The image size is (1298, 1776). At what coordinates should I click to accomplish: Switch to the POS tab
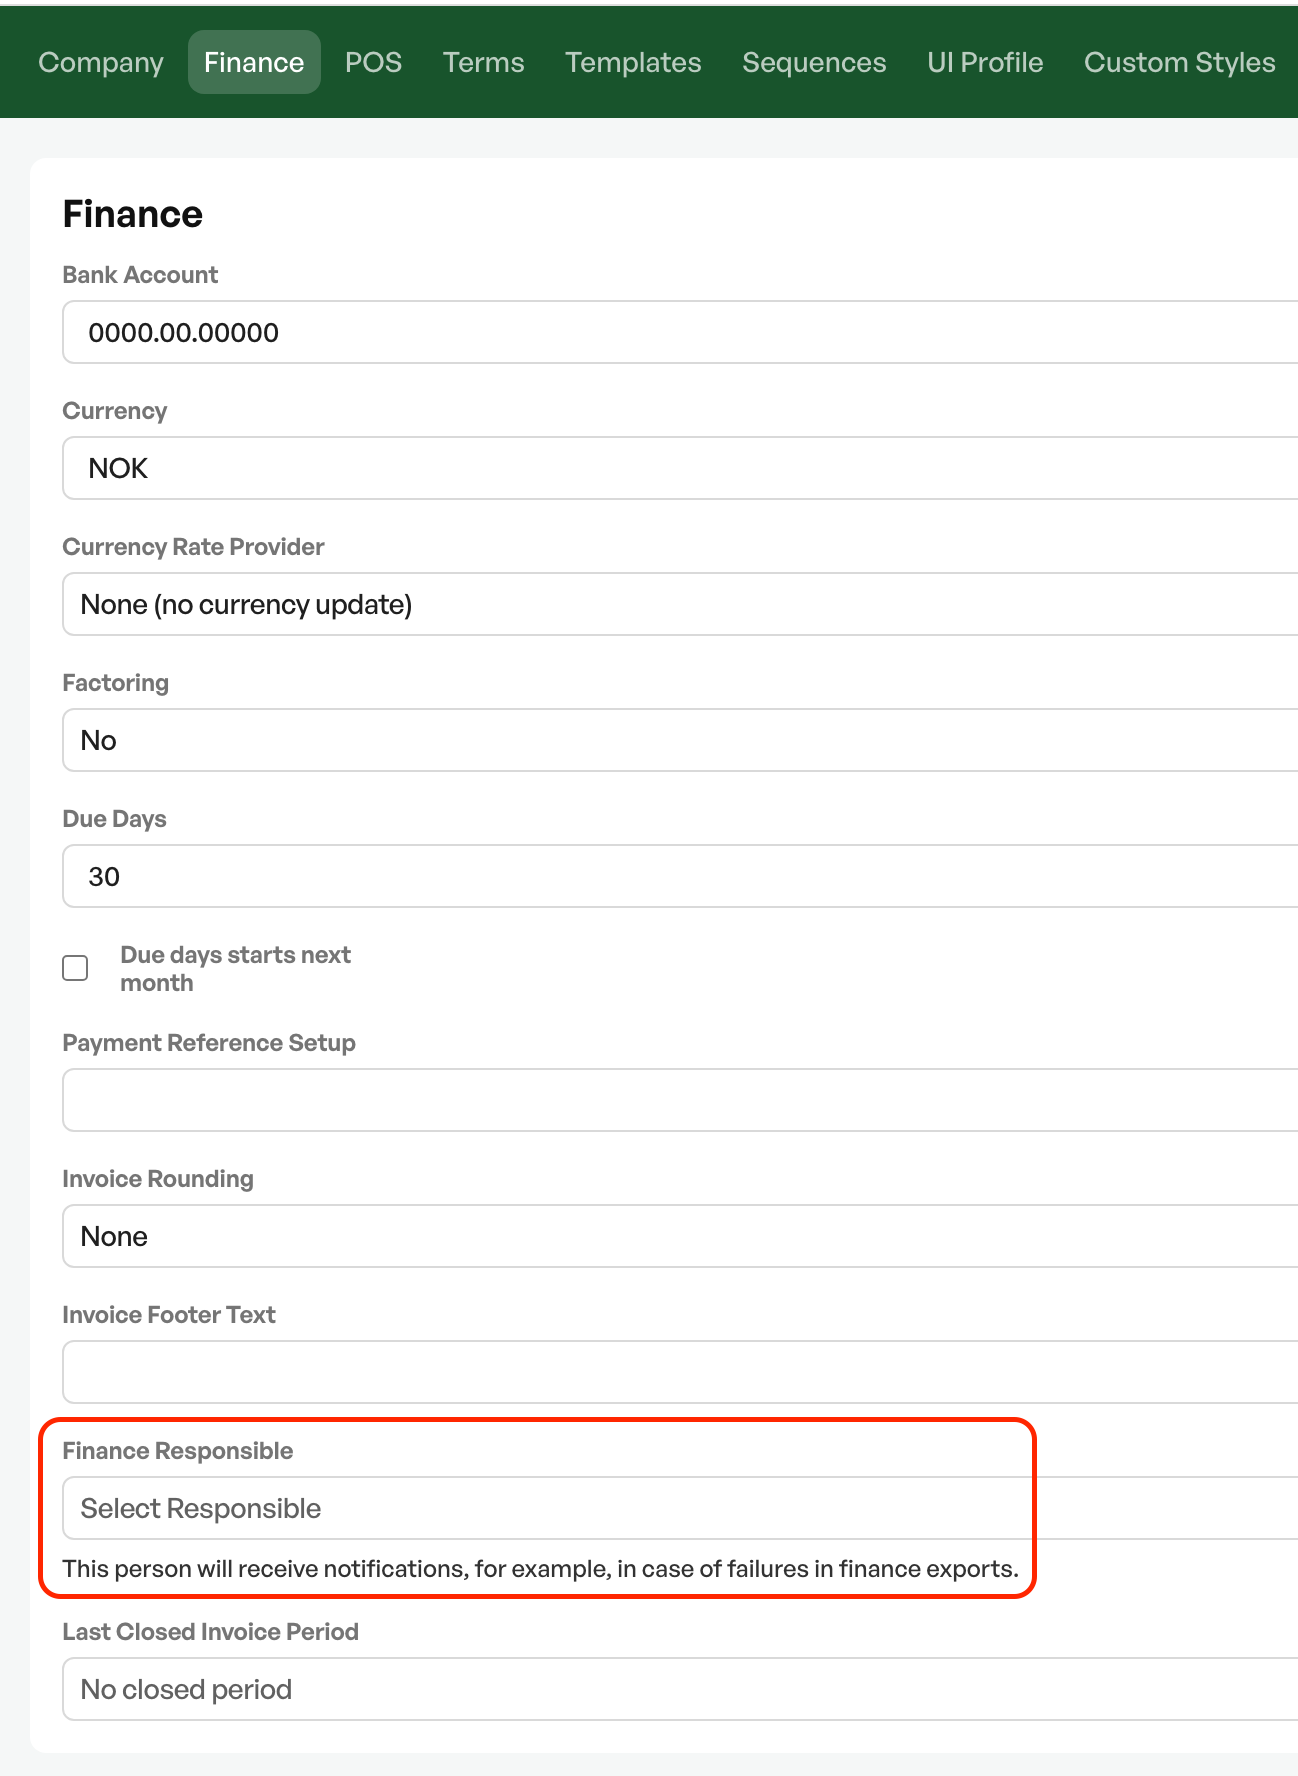(373, 62)
